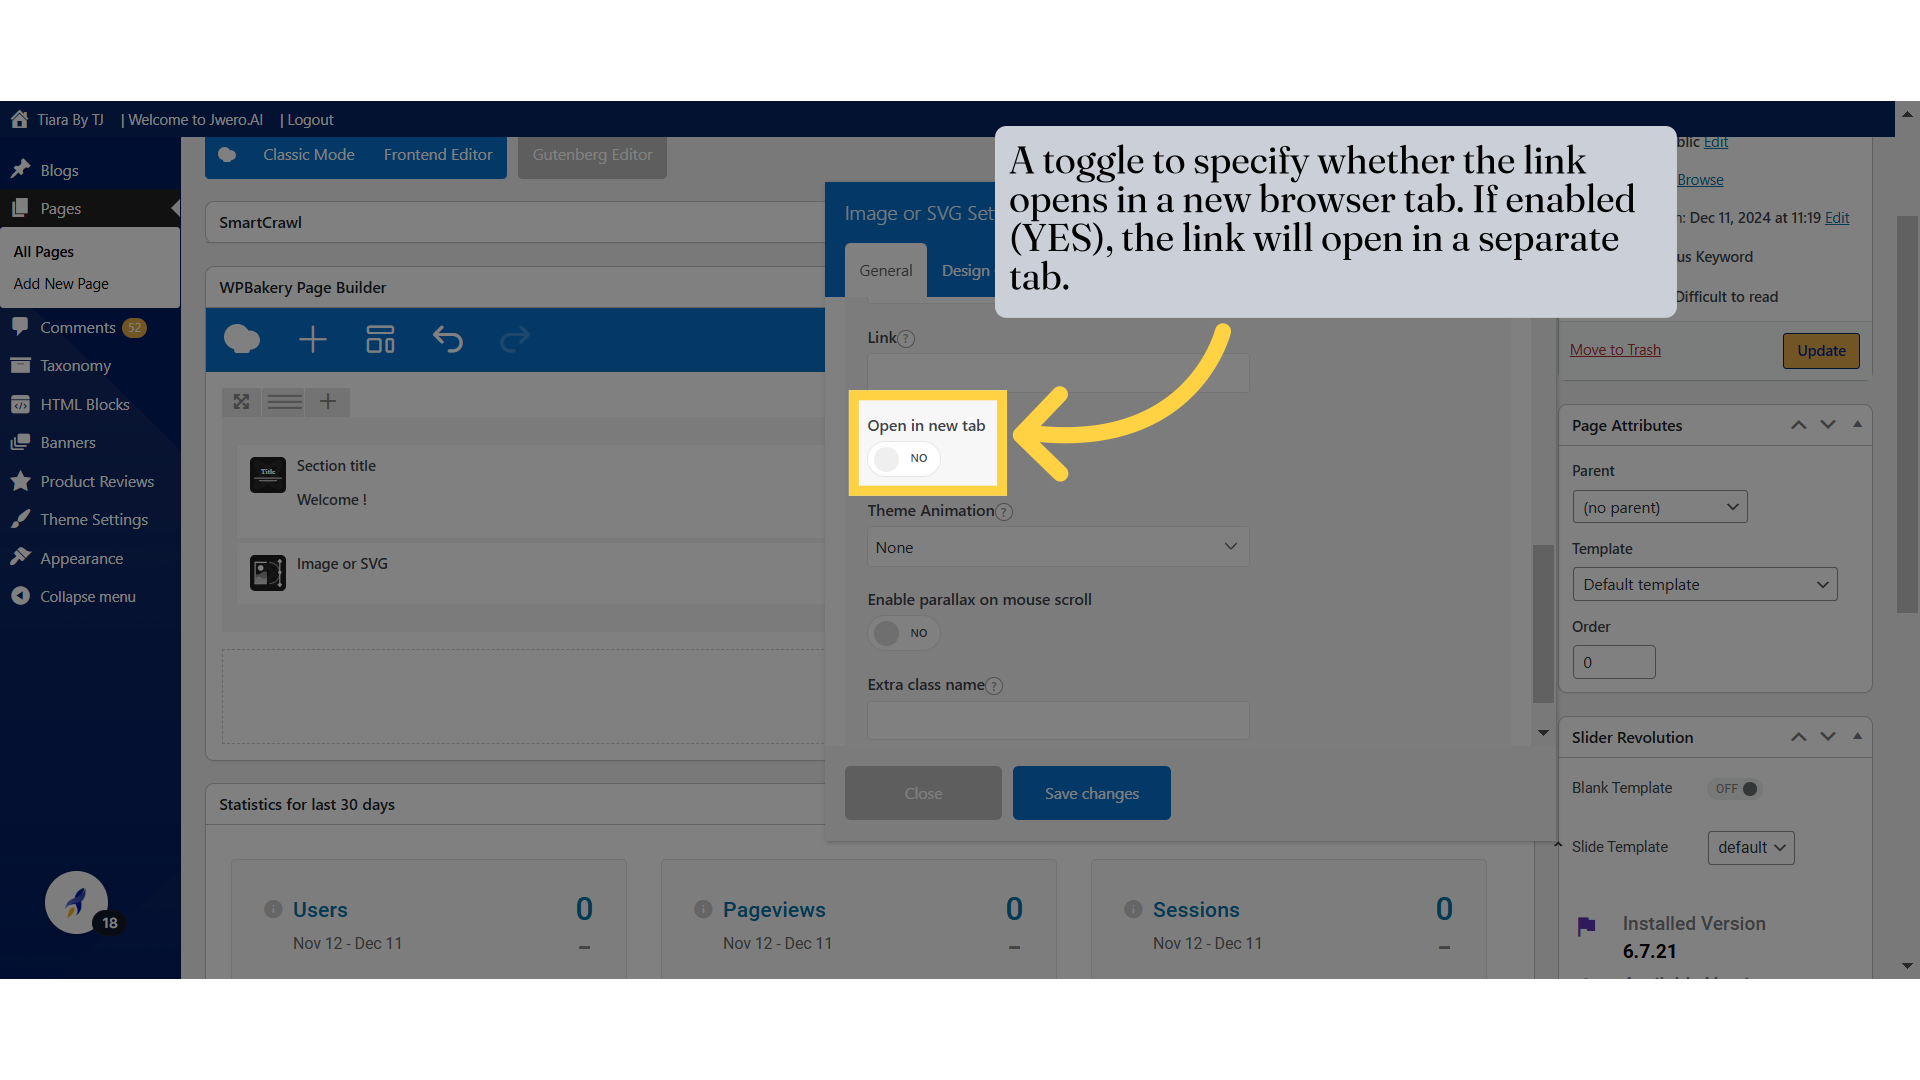
Task: Open Theme Settings in sidebar menu
Action: tap(94, 520)
